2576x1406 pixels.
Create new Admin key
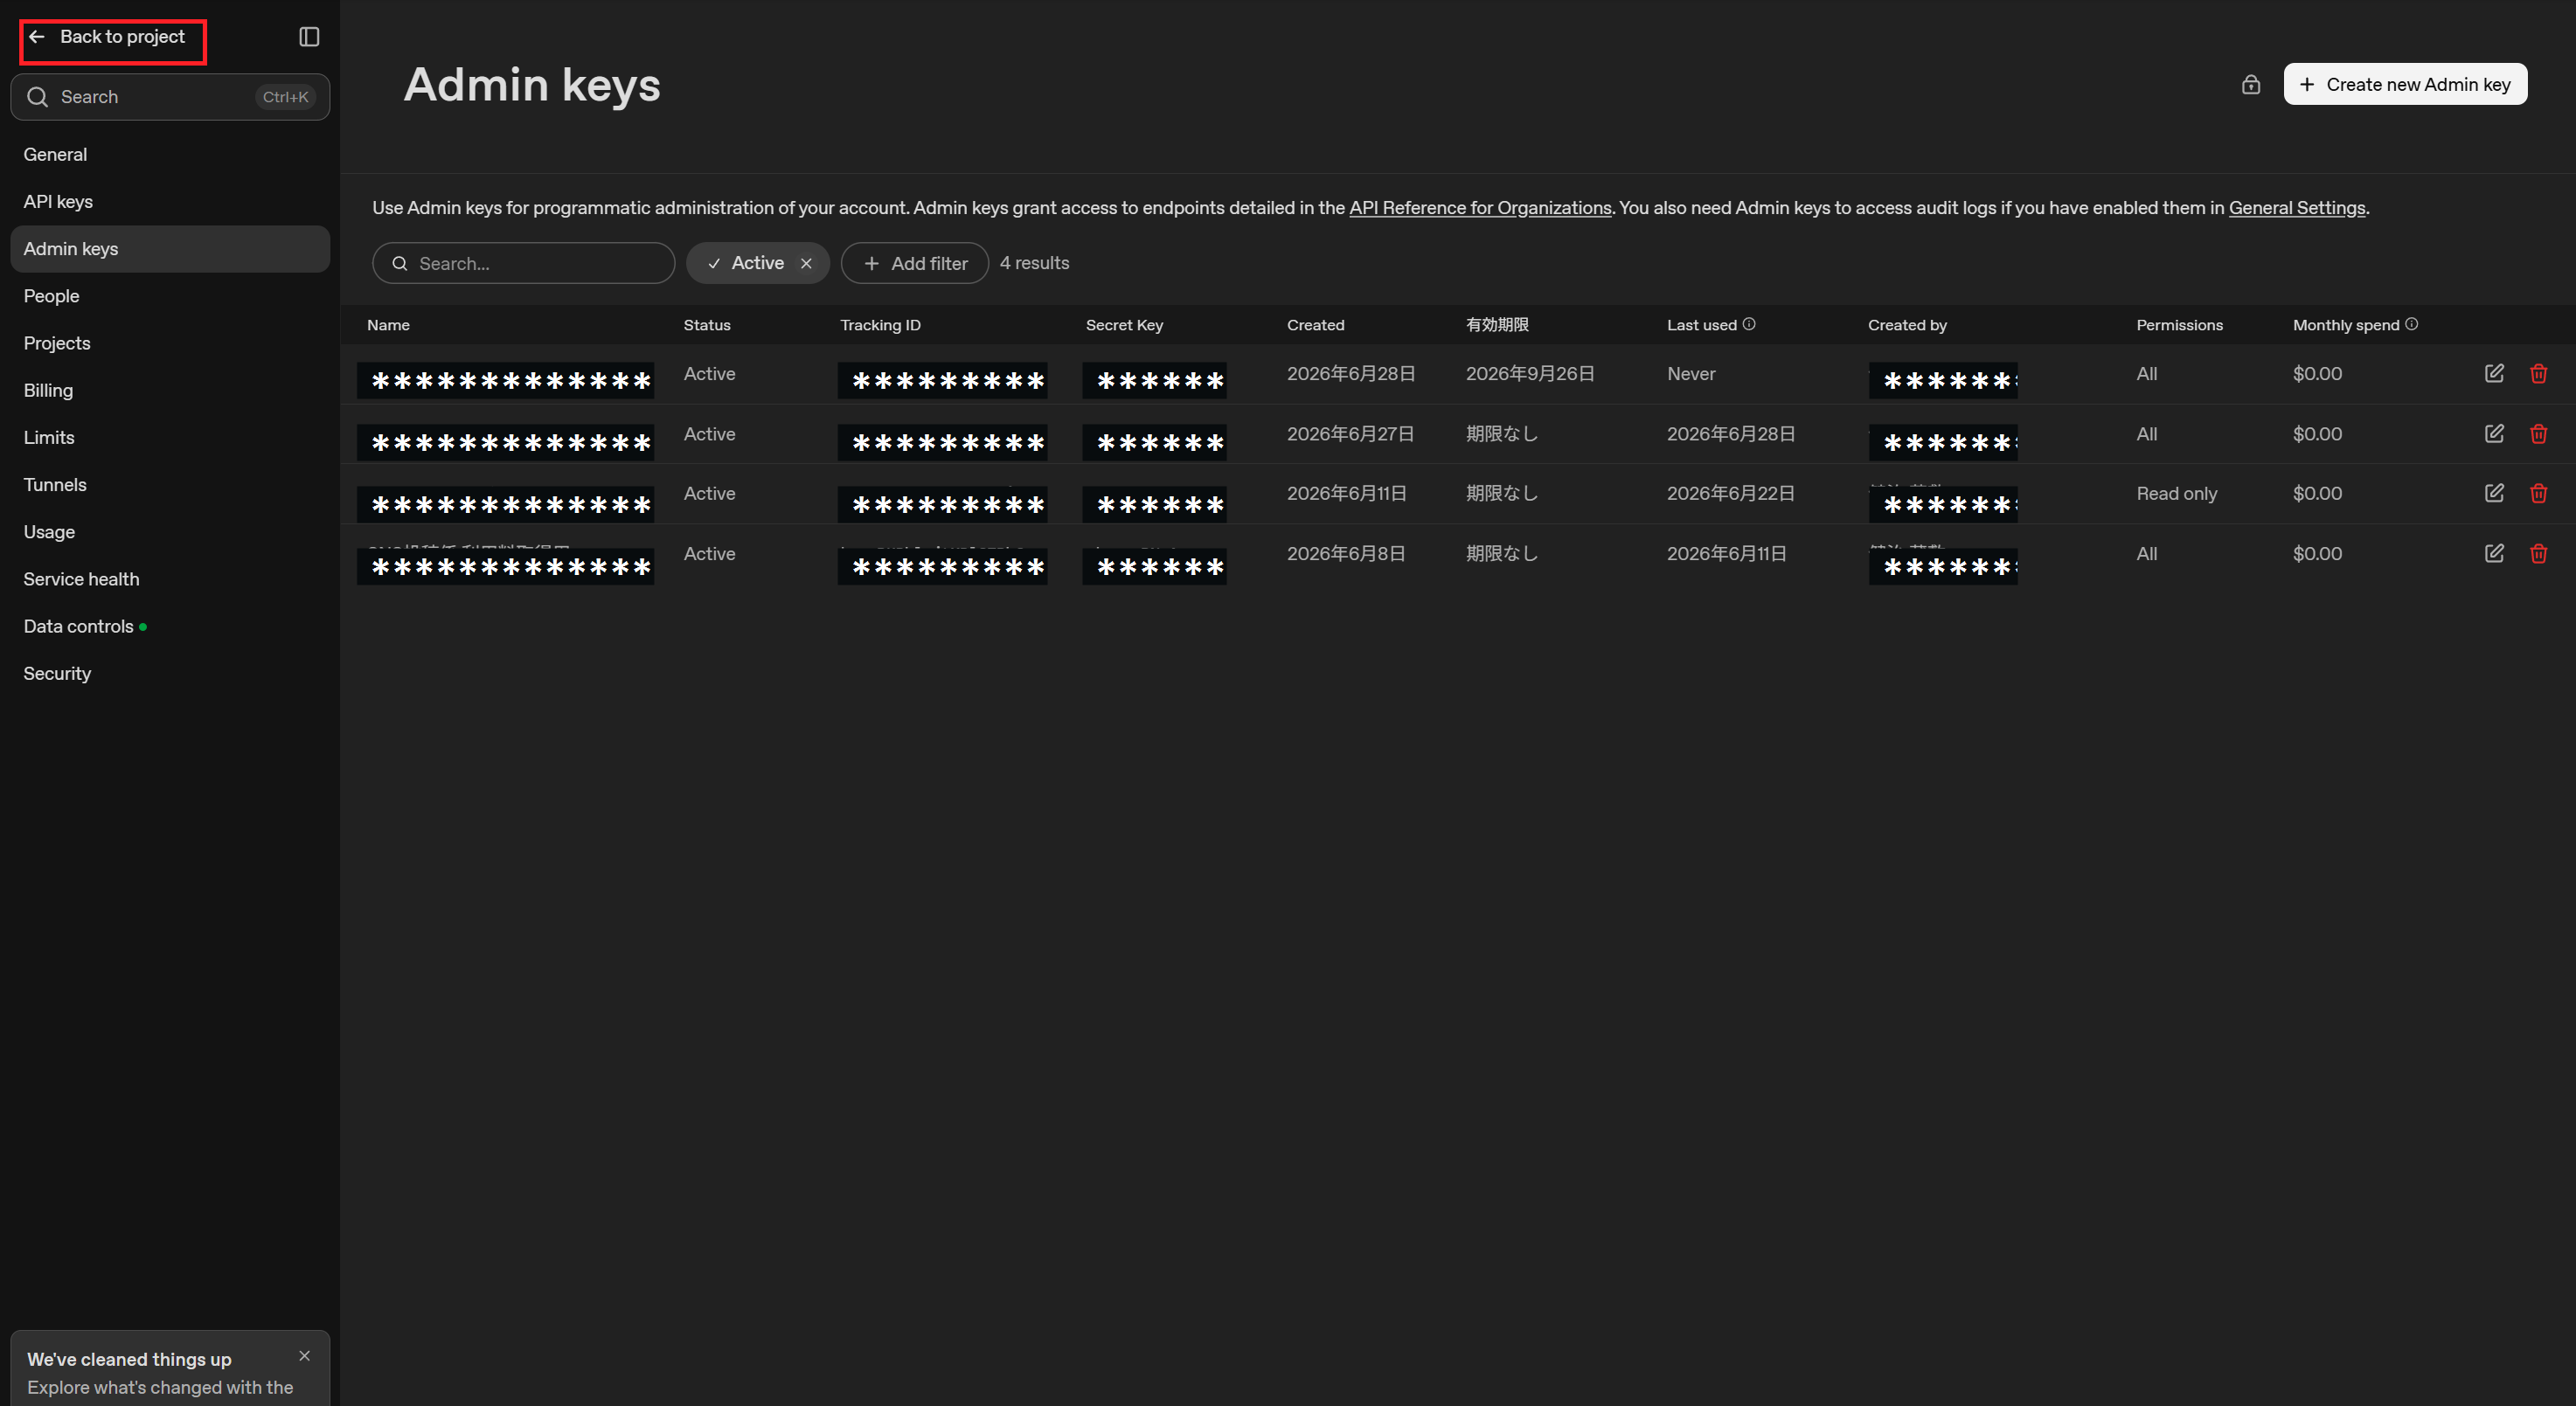coord(2405,84)
